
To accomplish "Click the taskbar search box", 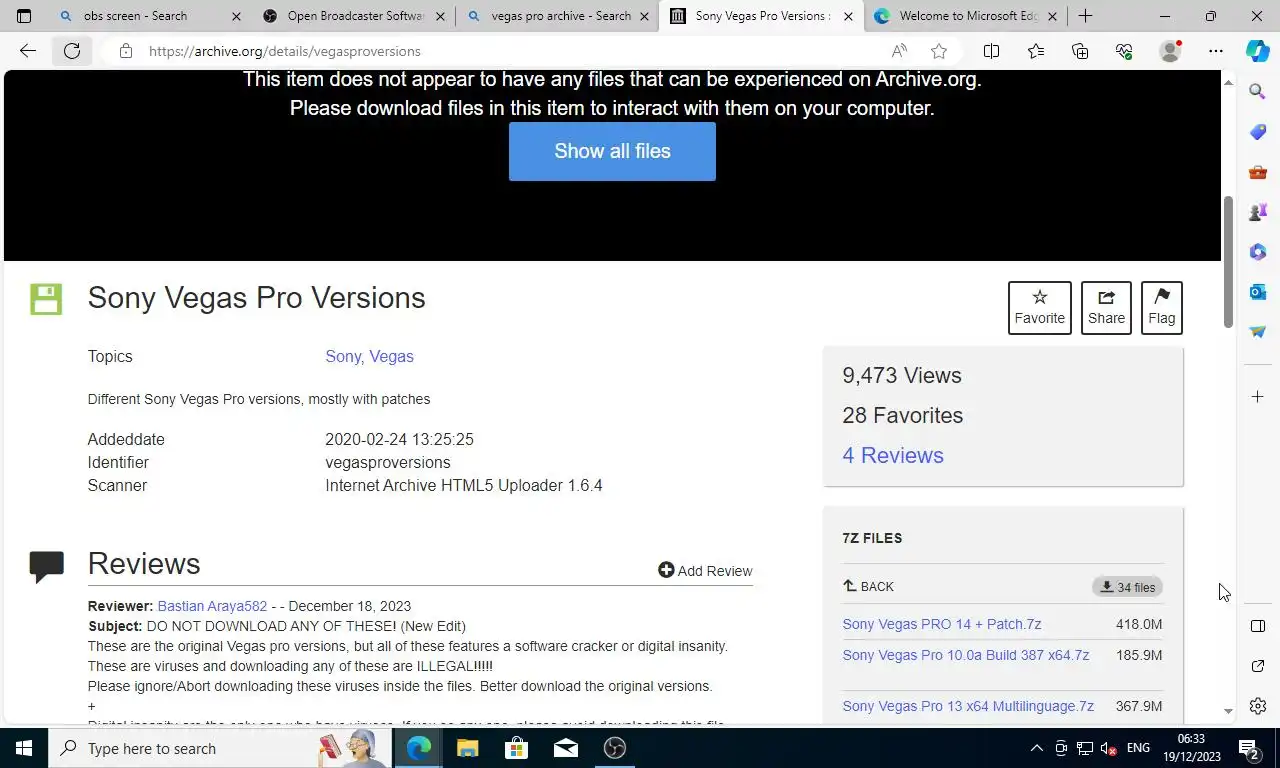I will point(220,748).
